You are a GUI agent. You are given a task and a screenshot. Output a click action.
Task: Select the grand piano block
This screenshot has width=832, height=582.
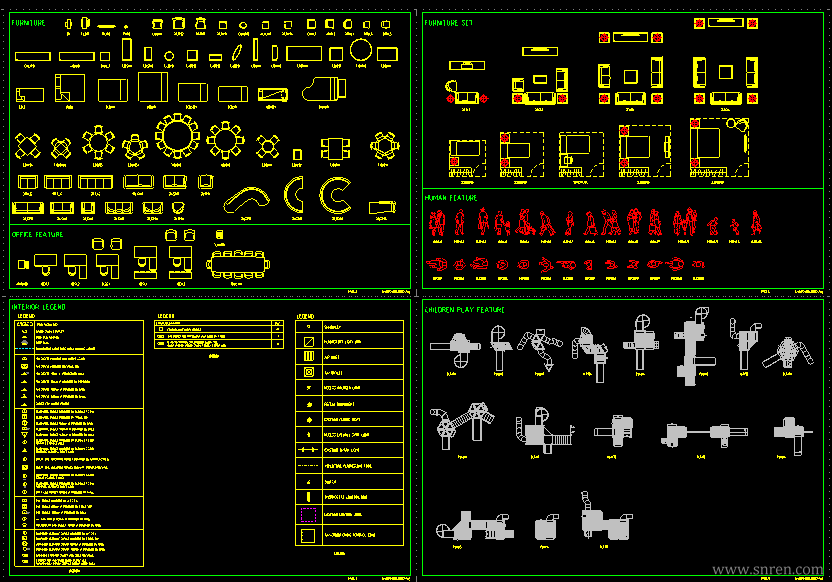324,89
